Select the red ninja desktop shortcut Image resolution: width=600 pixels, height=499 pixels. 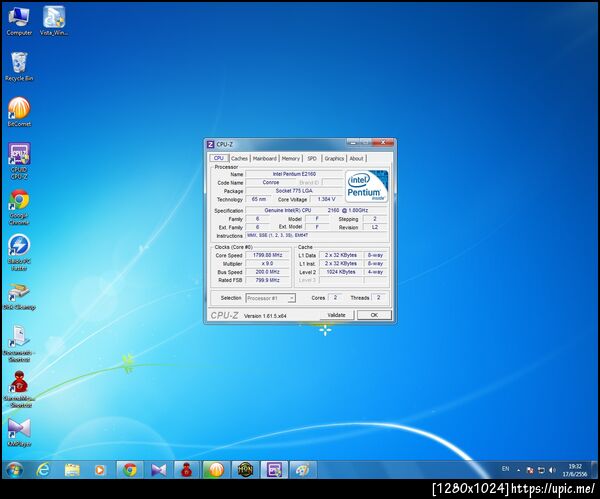pos(19,389)
